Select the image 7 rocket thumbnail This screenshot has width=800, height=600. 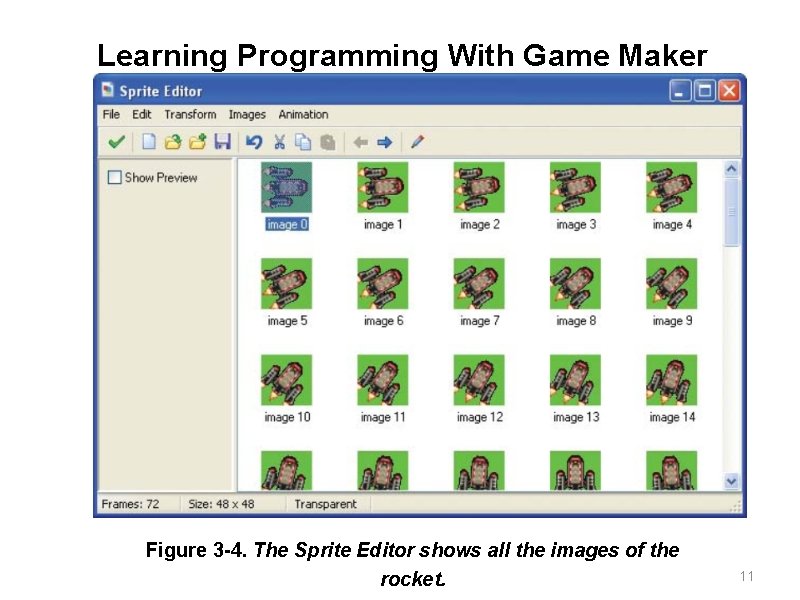coord(479,284)
